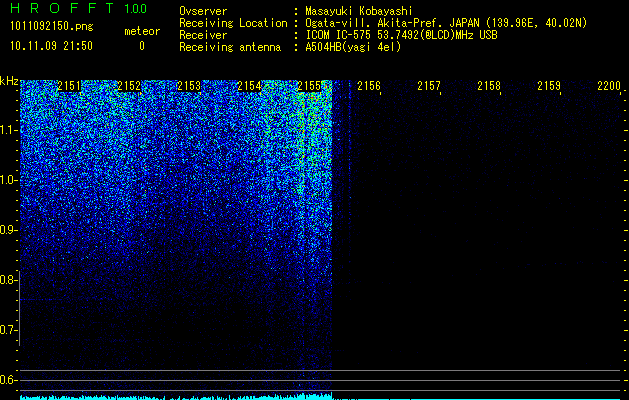Click the 2158 time marker

[x=489, y=86]
